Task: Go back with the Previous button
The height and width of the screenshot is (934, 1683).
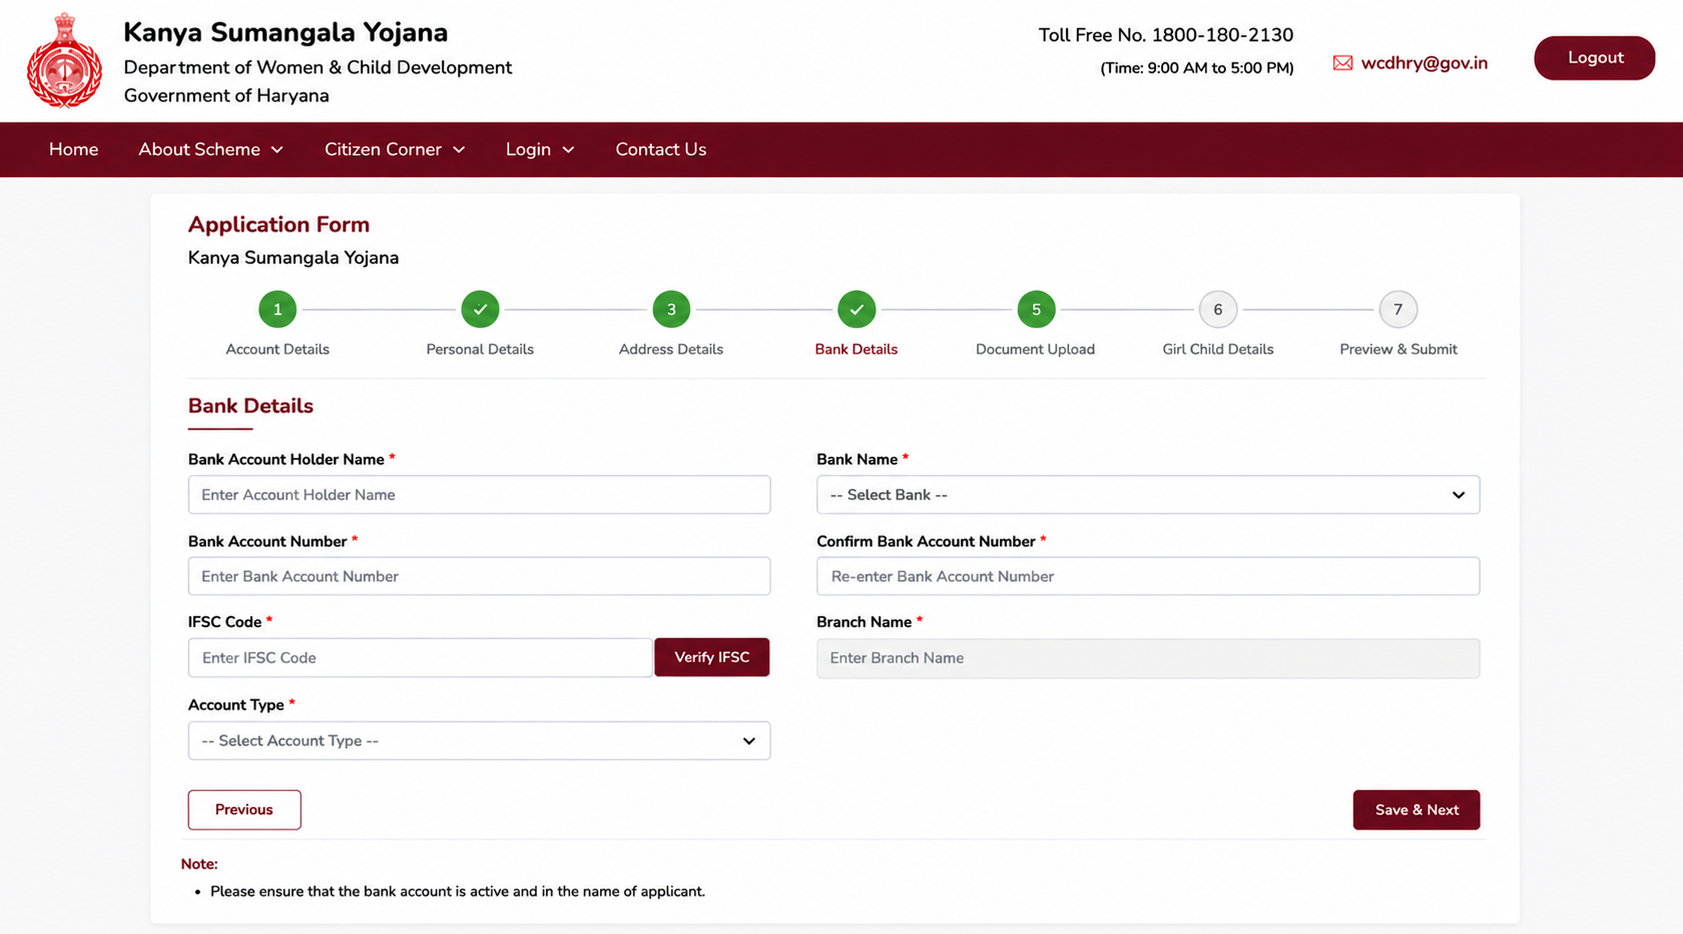Action: pyautogui.click(x=244, y=810)
